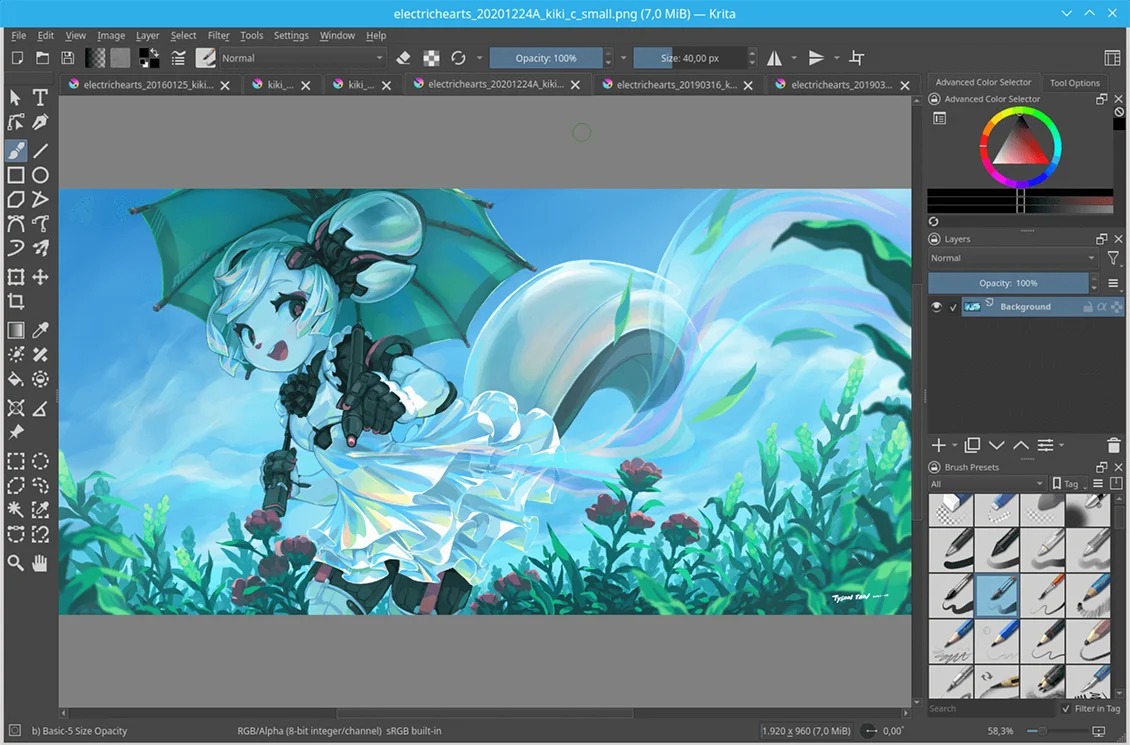Hide the Background layer eye icon
This screenshot has height=745, width=1130.
(936, 307)
